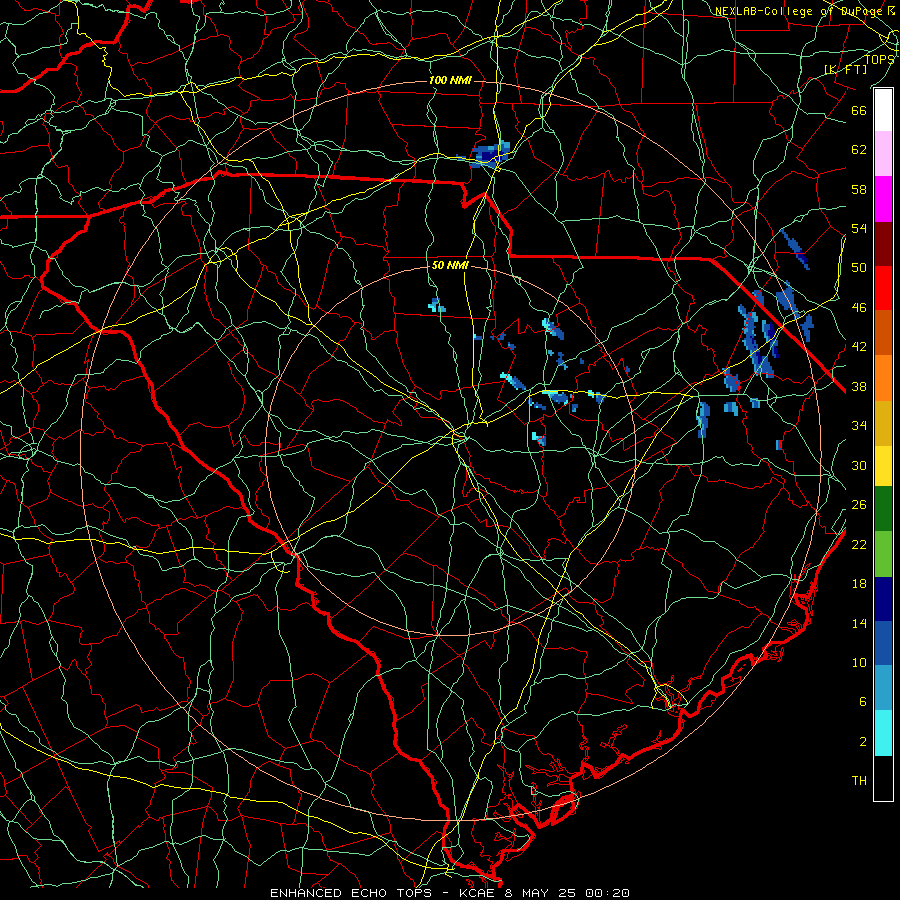Click the medium blue 14 kft legend swatch
The height and width of the screenshot is (900, 900).
[883, 643]
